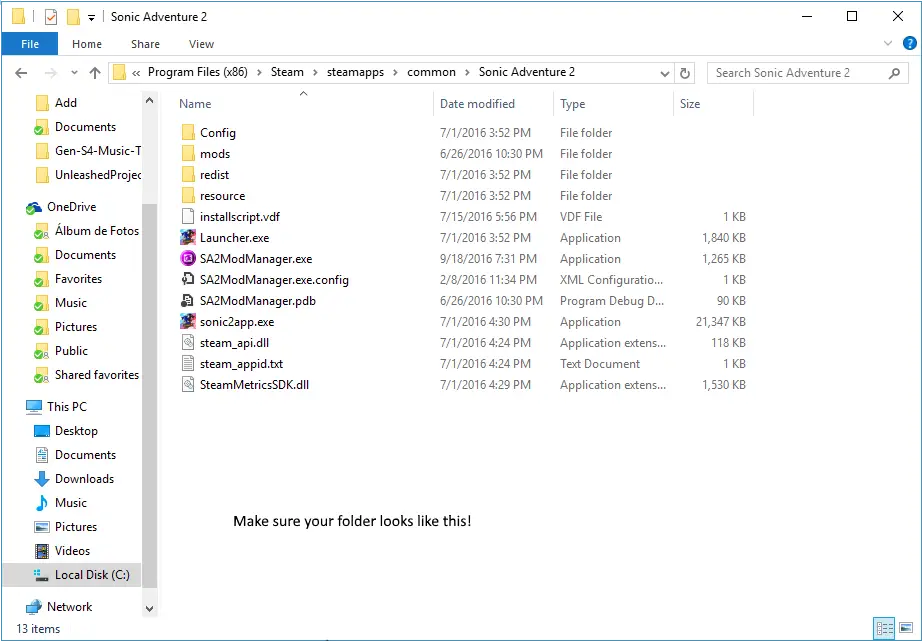Image resolution: width=922 pixels, height=641 pixels.
Task: Open the Add quick access folder
Action: pos(65,102)
